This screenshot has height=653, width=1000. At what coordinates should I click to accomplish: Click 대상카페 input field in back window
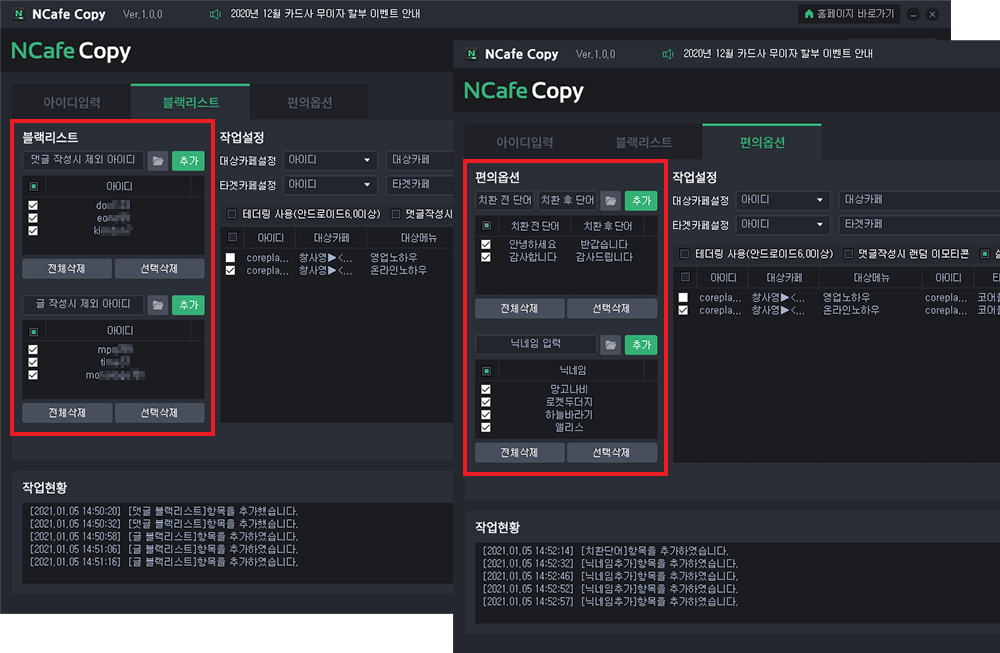(x=419, y=160)
